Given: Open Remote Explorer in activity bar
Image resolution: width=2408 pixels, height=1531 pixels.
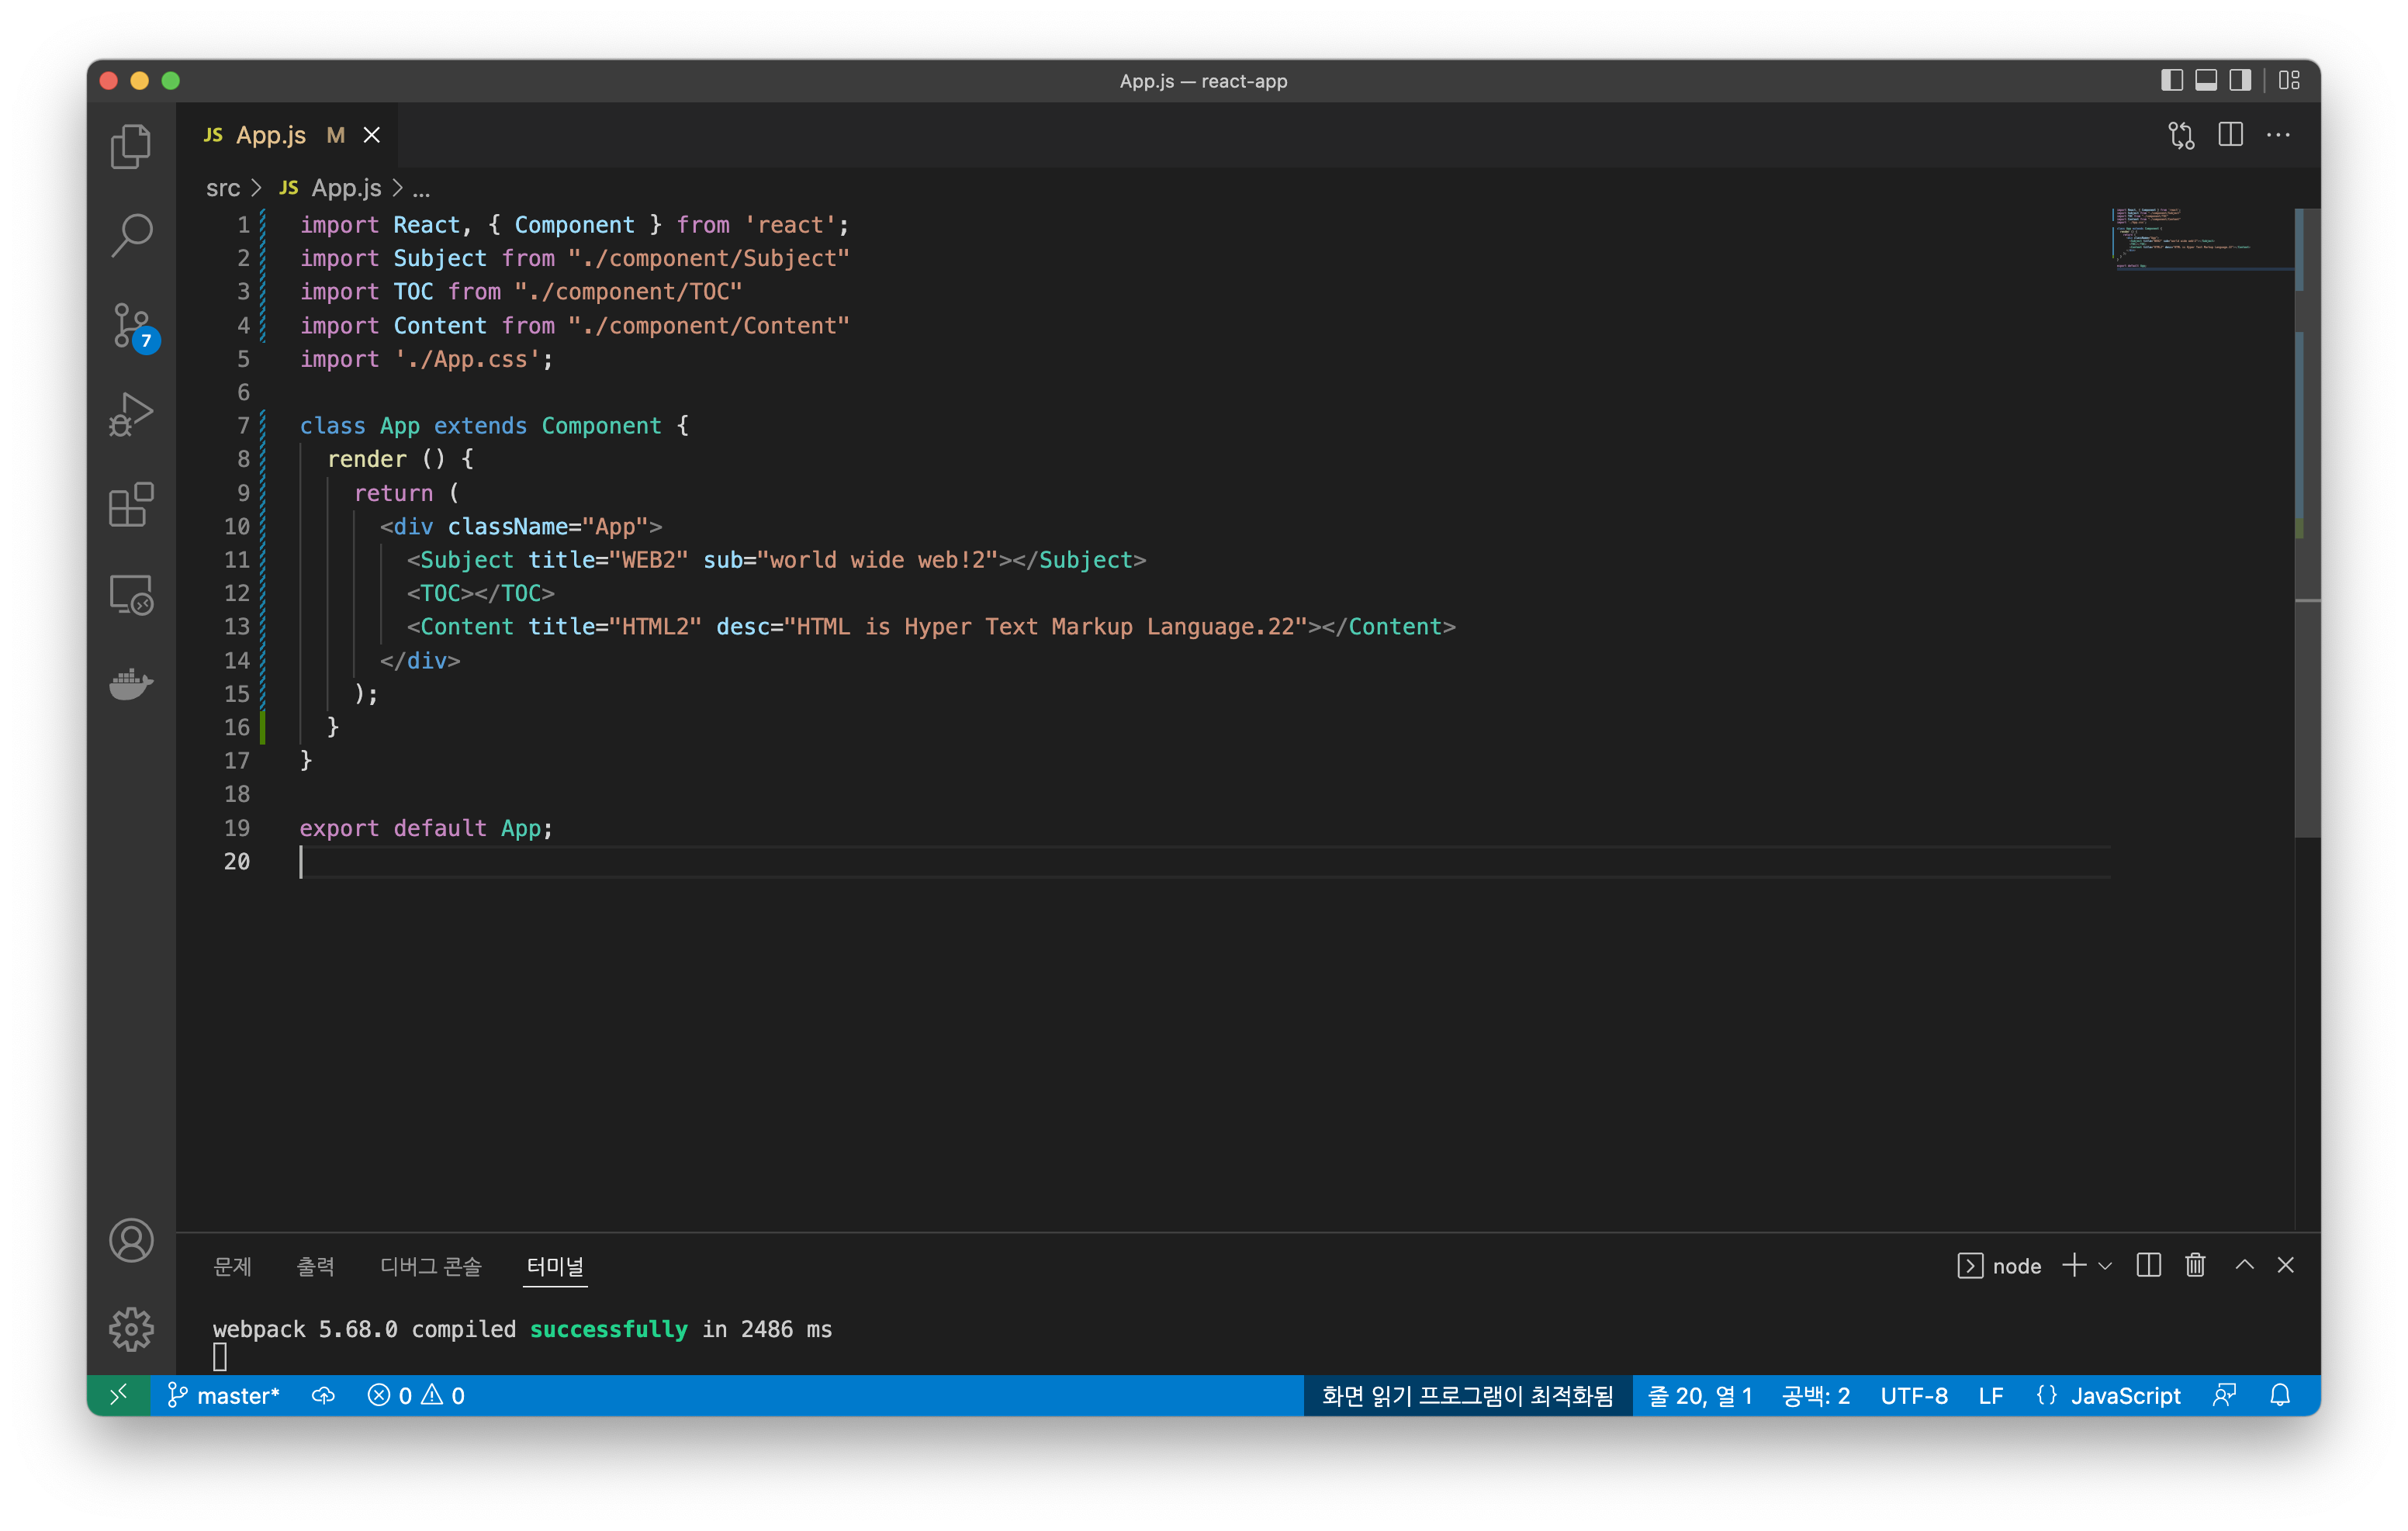Looking at the screenshot, I should point(131,595).
